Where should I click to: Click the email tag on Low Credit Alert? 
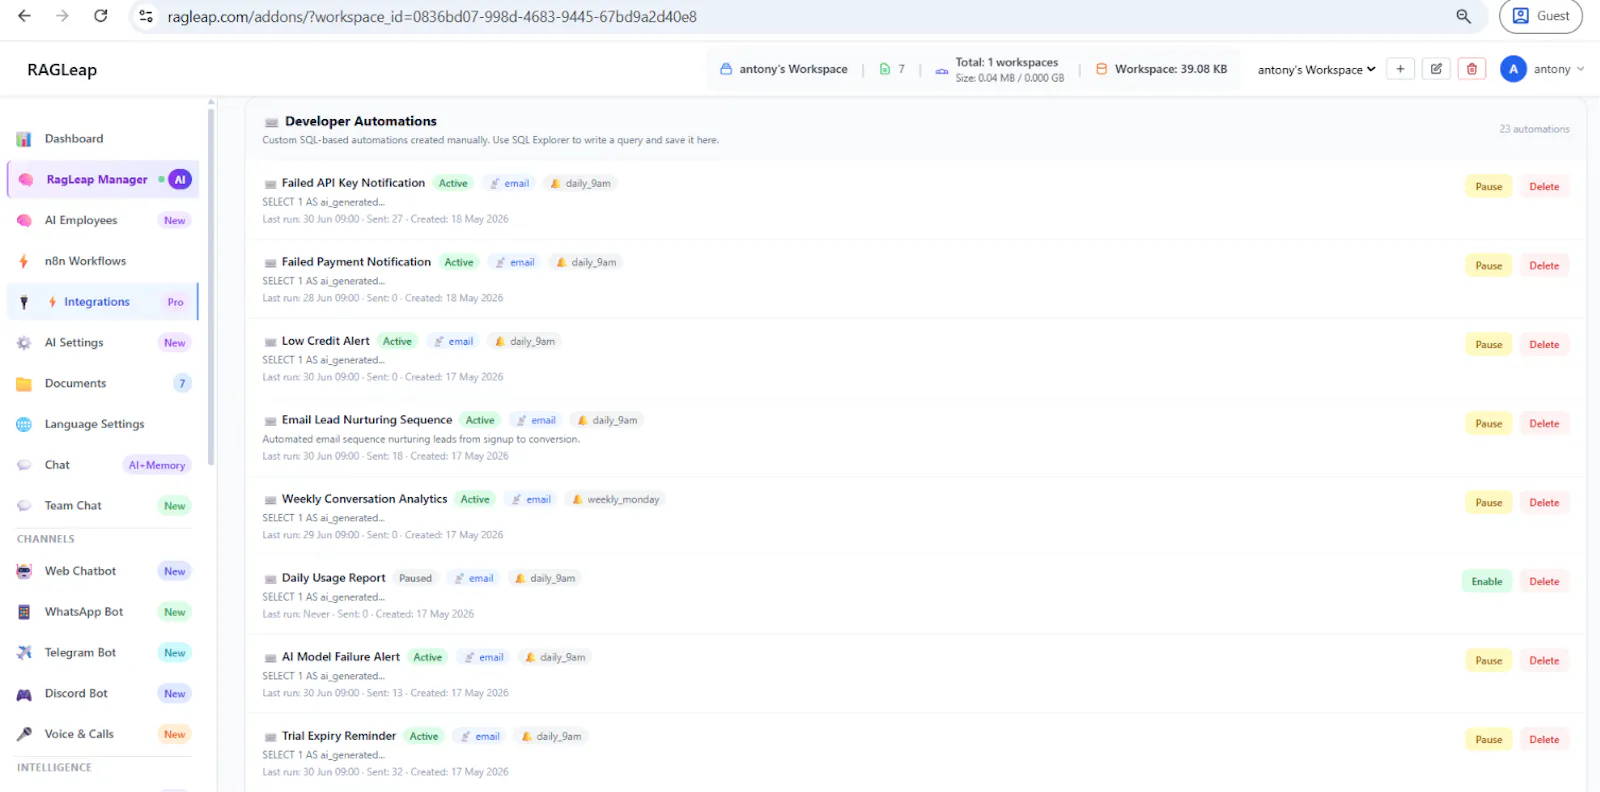click(x=453, y=342)
